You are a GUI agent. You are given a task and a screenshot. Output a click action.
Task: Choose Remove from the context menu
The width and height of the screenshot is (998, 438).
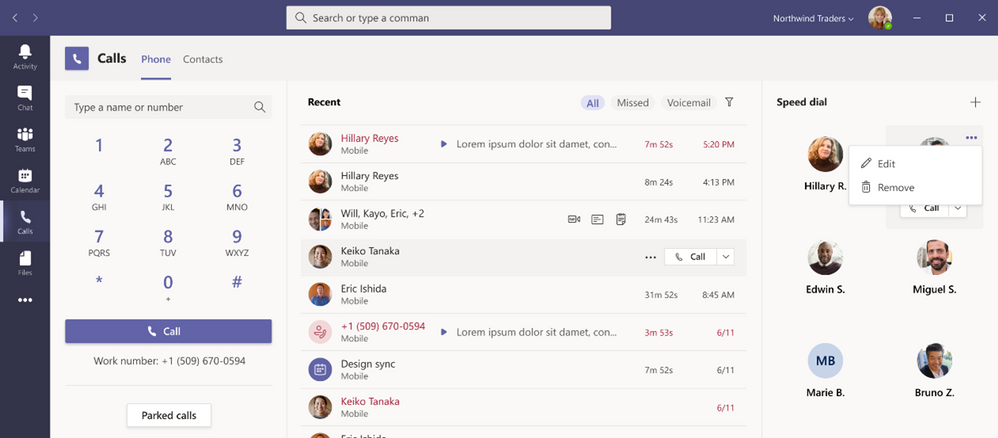895,187
